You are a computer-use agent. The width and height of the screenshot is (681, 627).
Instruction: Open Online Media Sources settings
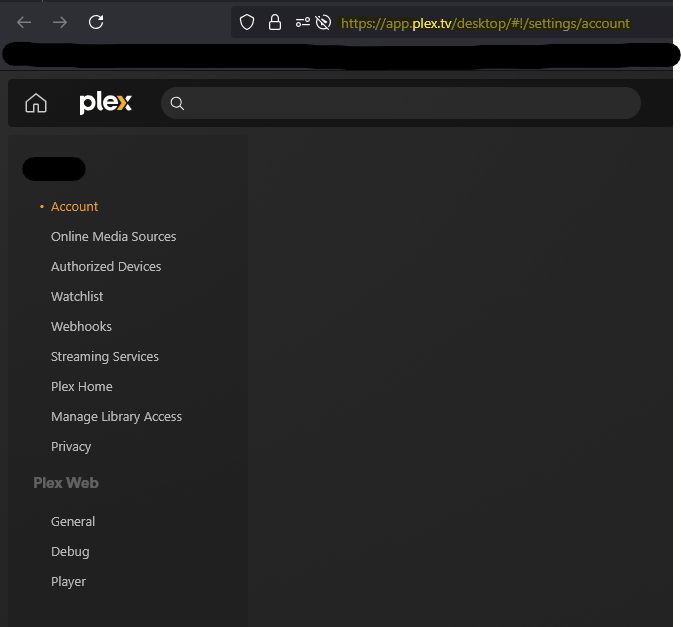tap(113, 237)
